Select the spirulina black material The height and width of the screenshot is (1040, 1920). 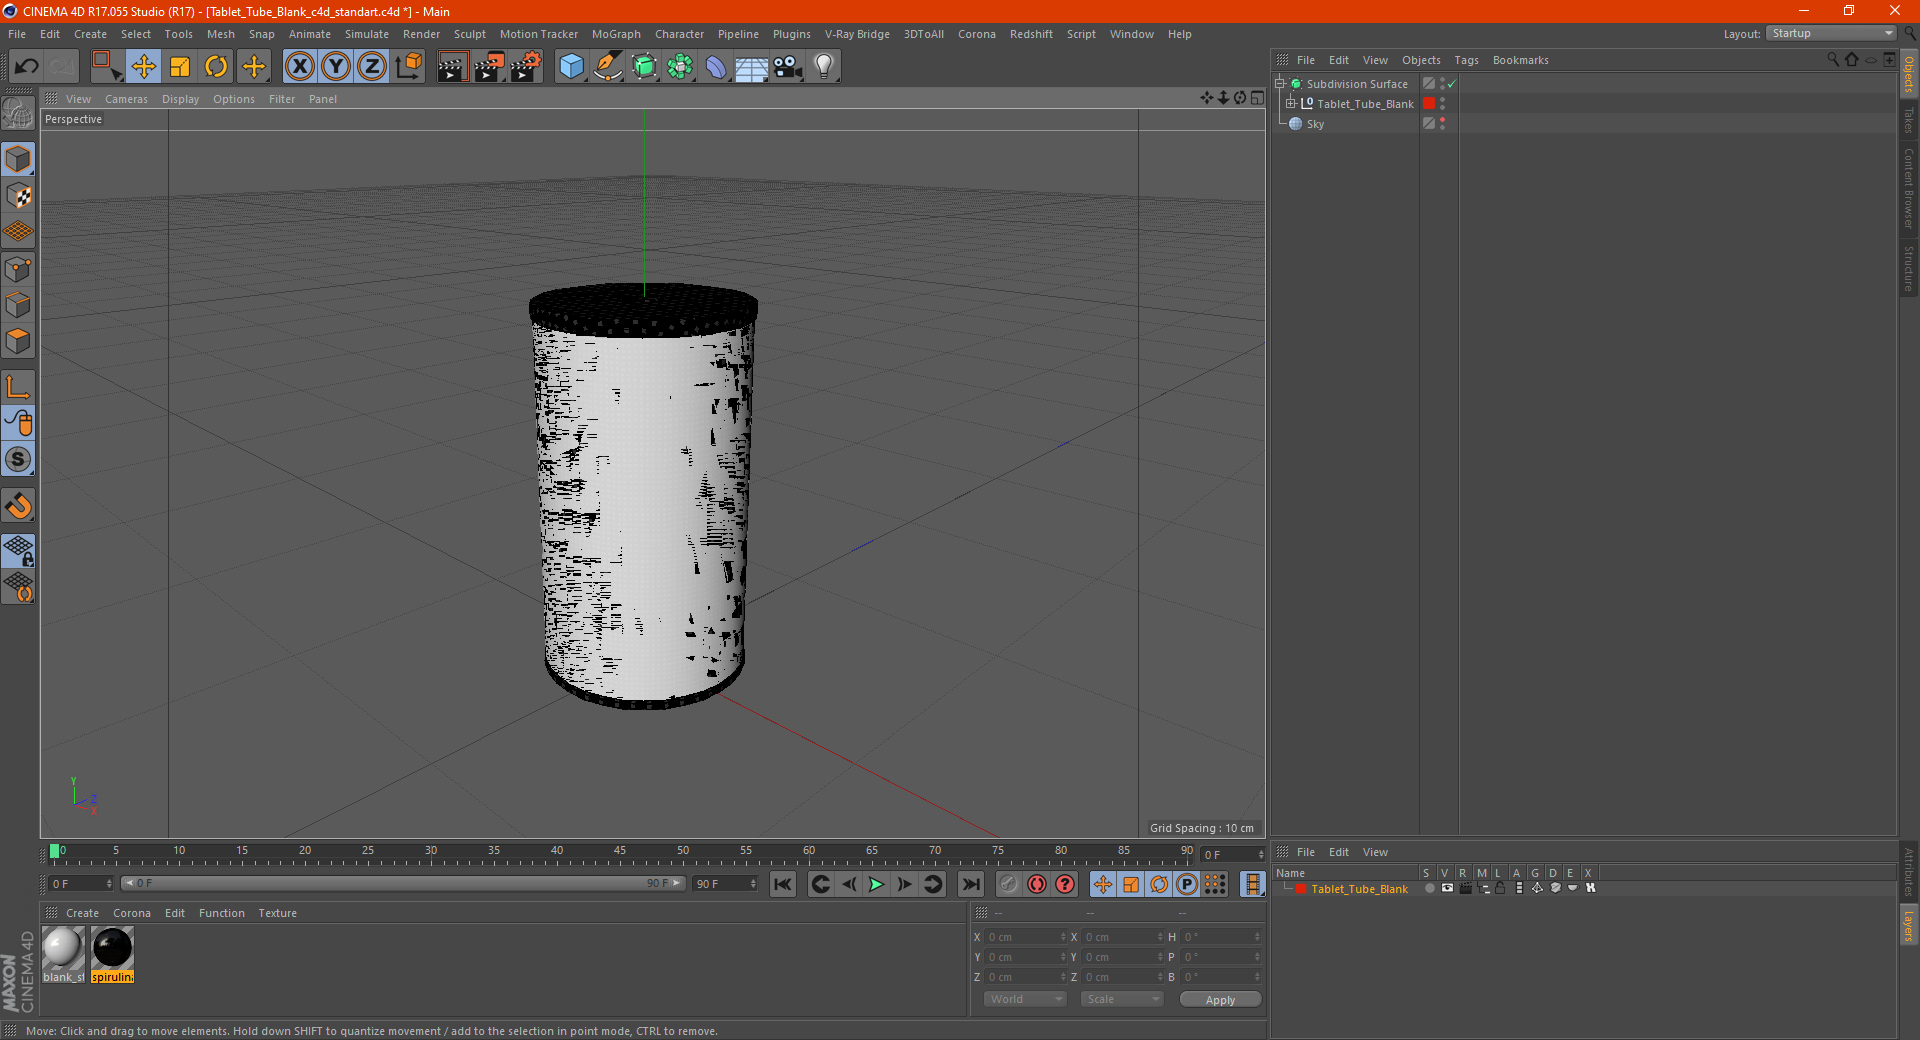[112, 954]
